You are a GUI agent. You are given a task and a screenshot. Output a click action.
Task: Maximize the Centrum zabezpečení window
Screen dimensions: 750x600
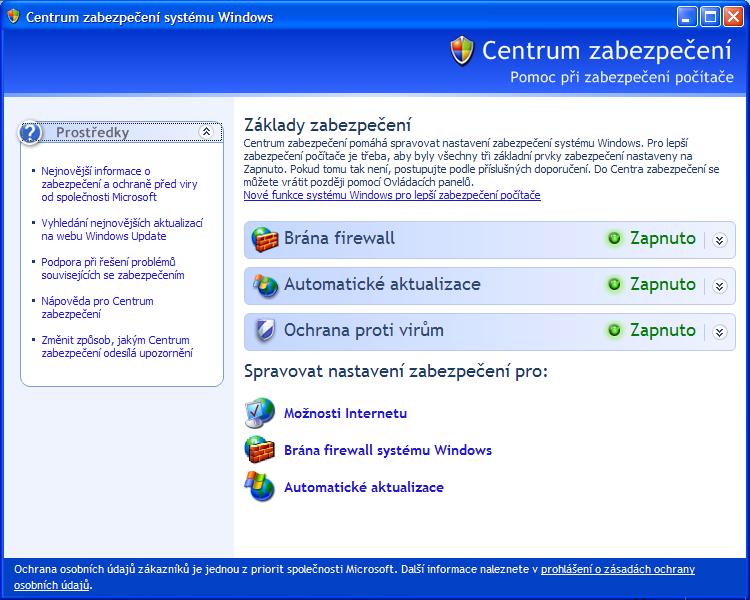coord(710,17)
